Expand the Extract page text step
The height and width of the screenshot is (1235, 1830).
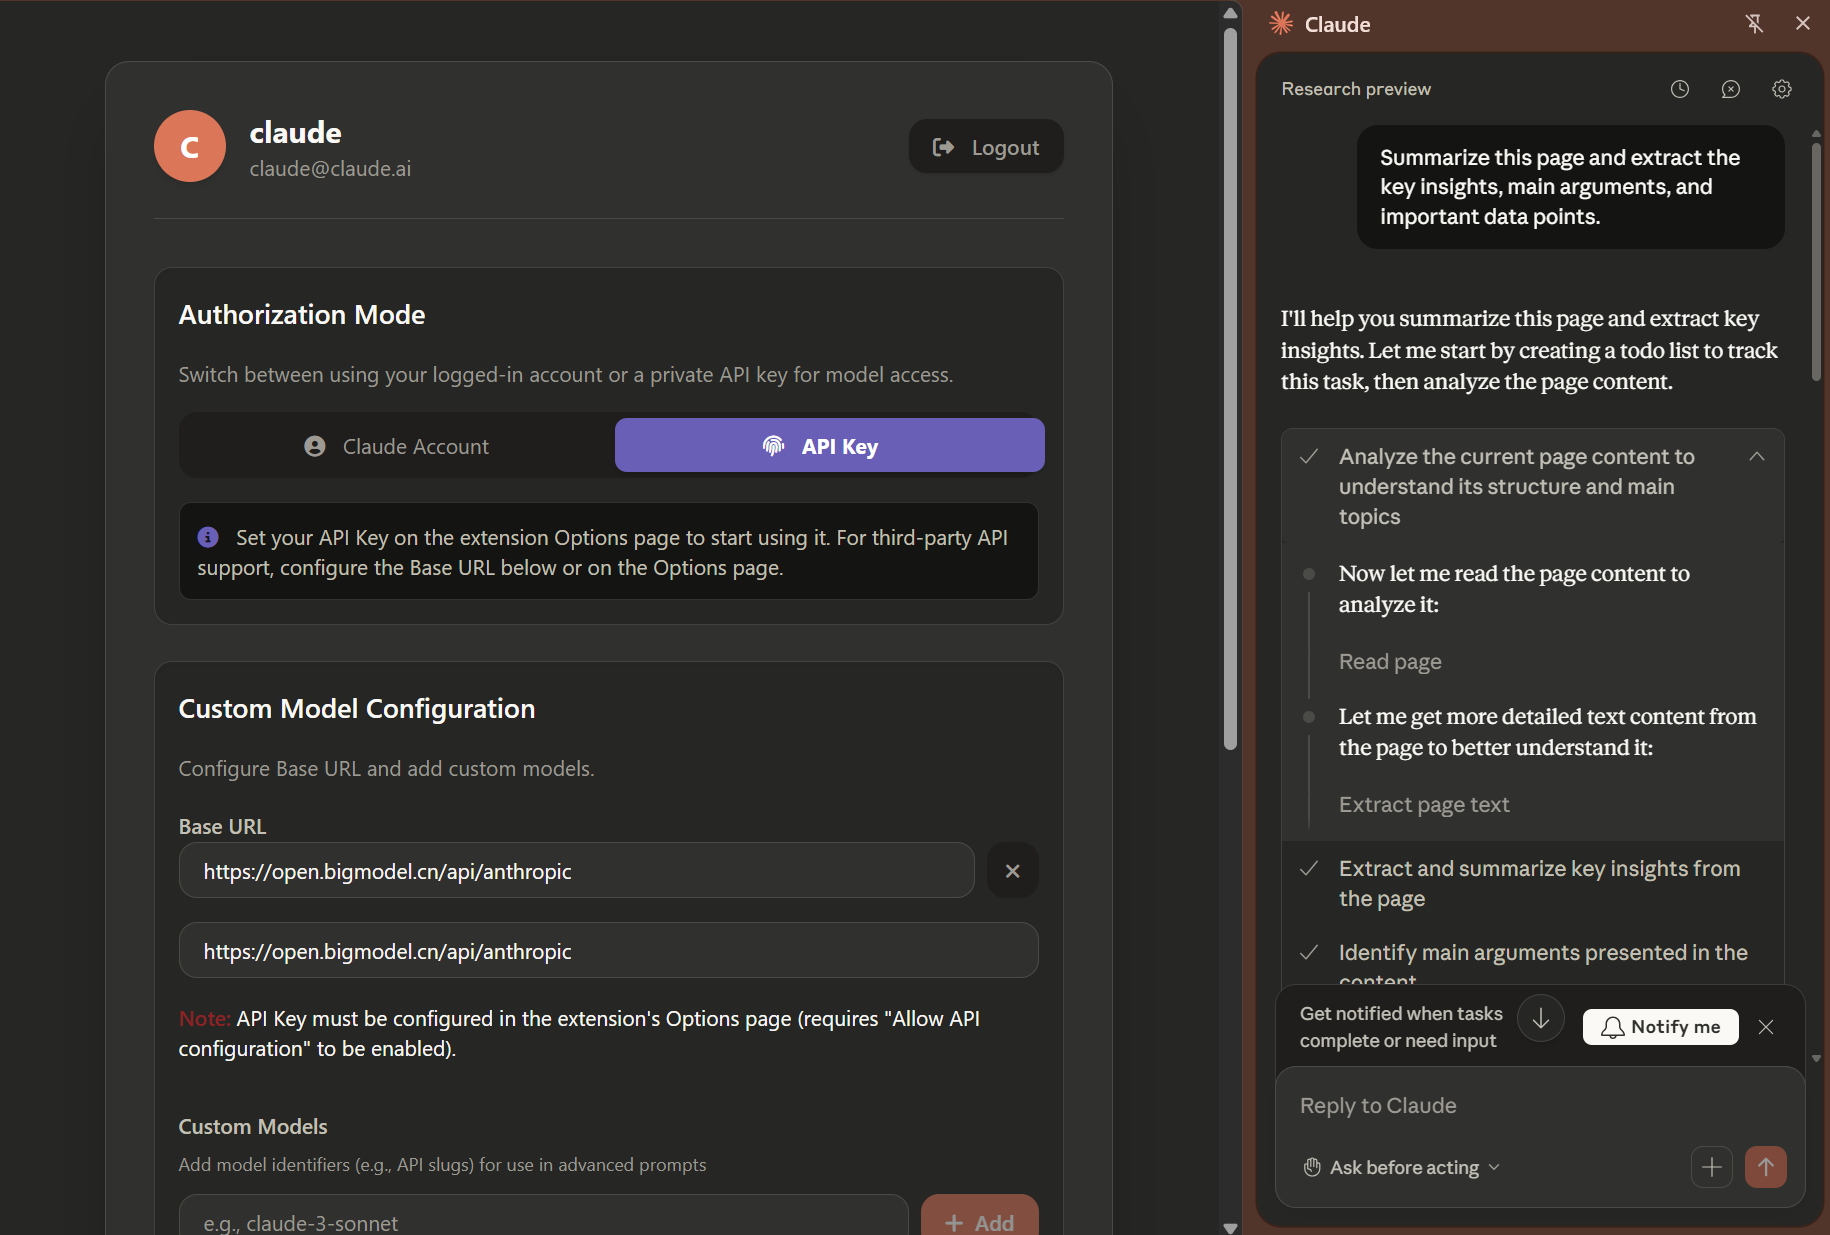(1424, 805)
